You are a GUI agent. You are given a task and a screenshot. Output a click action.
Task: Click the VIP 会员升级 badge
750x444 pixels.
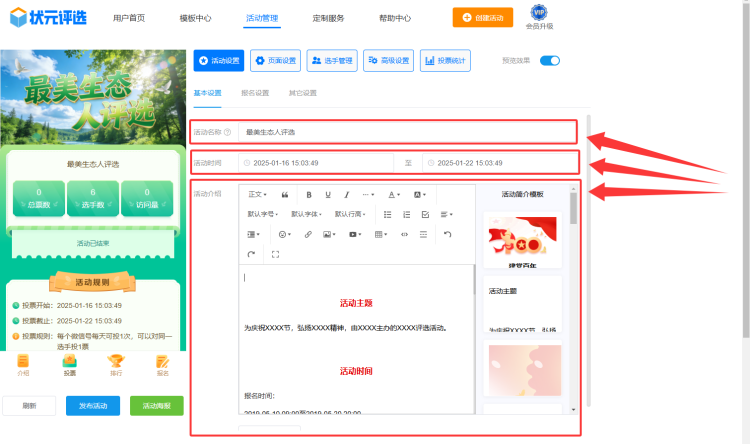click(x=539, y=18)
